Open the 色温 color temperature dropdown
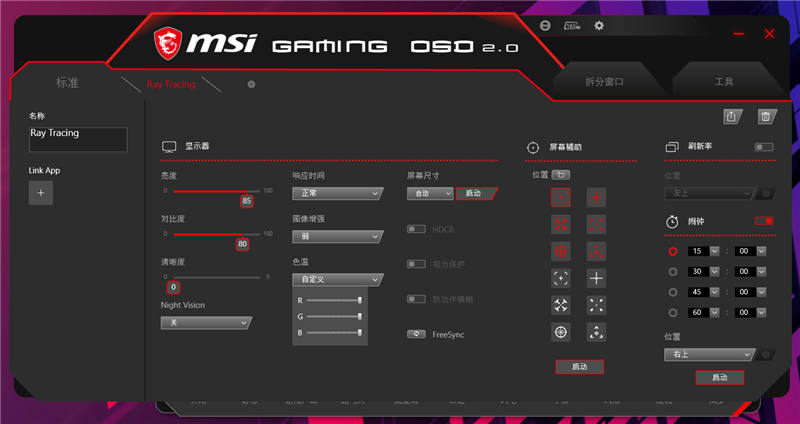The image size is (800, 424). click(x=337, y=280)
